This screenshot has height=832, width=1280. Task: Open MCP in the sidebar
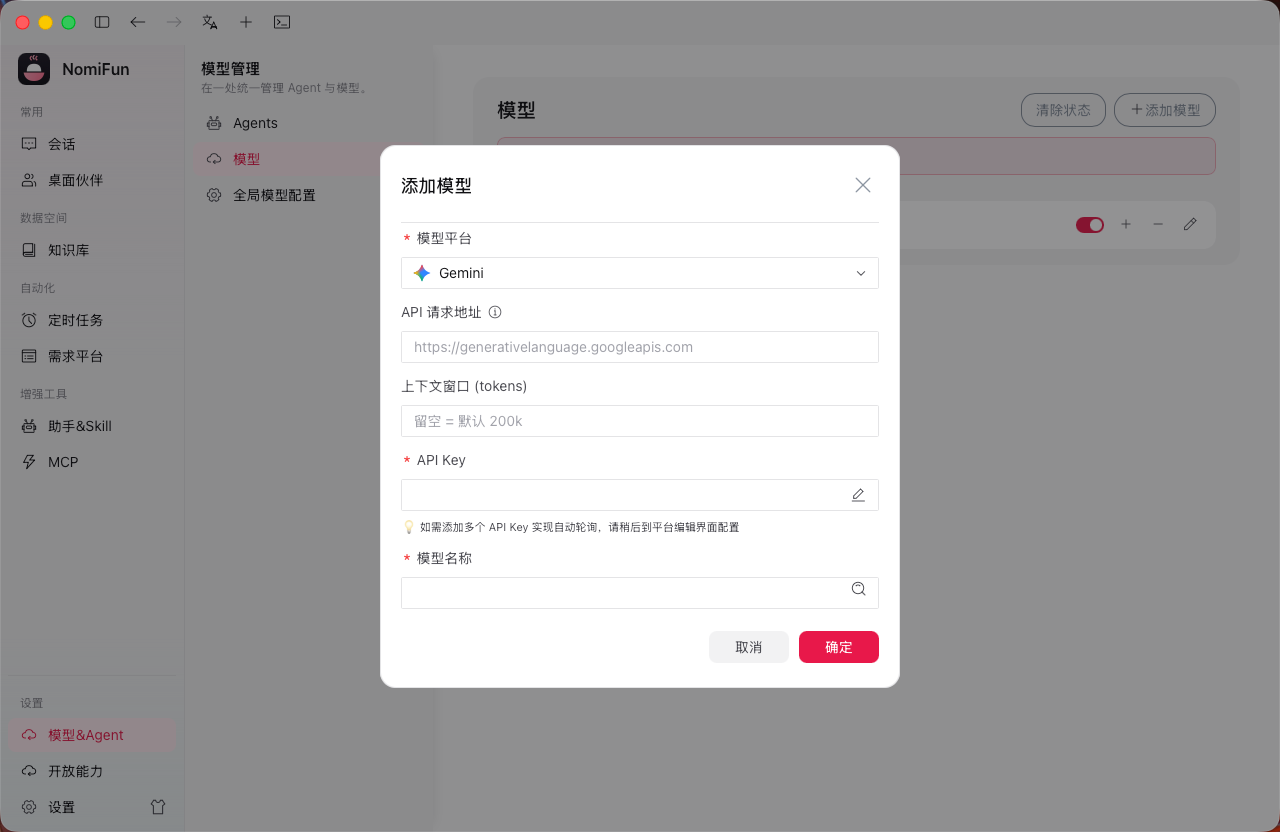pos(92,462)
